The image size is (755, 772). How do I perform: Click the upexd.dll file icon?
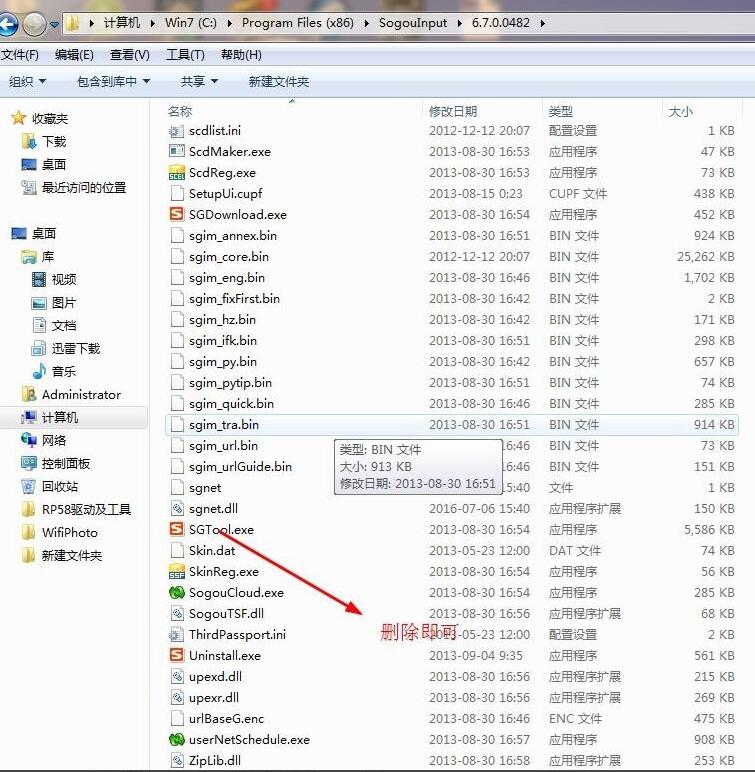[x=176, y=676]
